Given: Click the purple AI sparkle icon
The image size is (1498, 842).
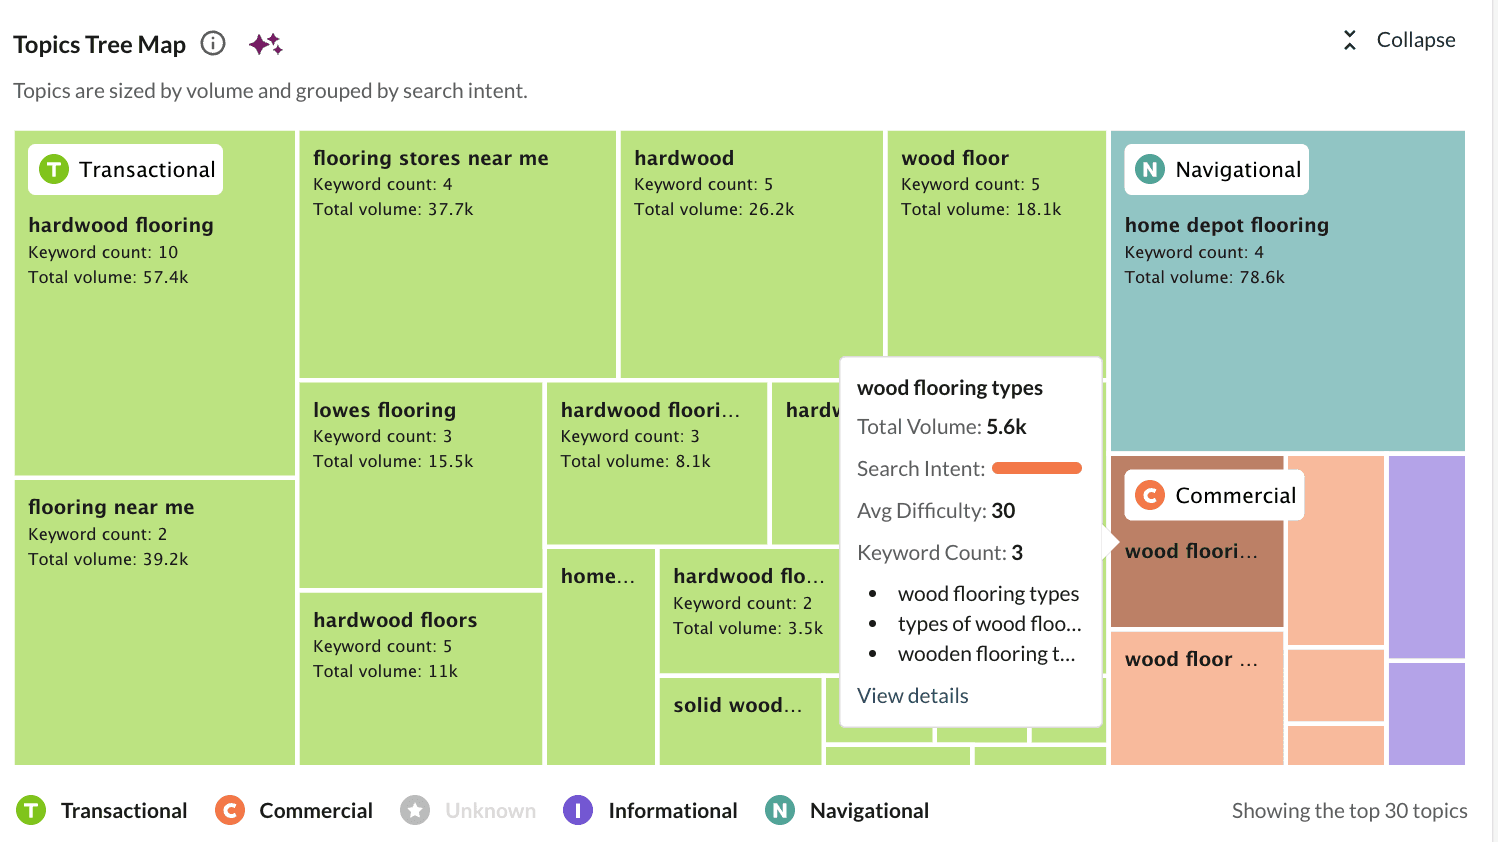Looking at the screenshot, I should [265, 44].
